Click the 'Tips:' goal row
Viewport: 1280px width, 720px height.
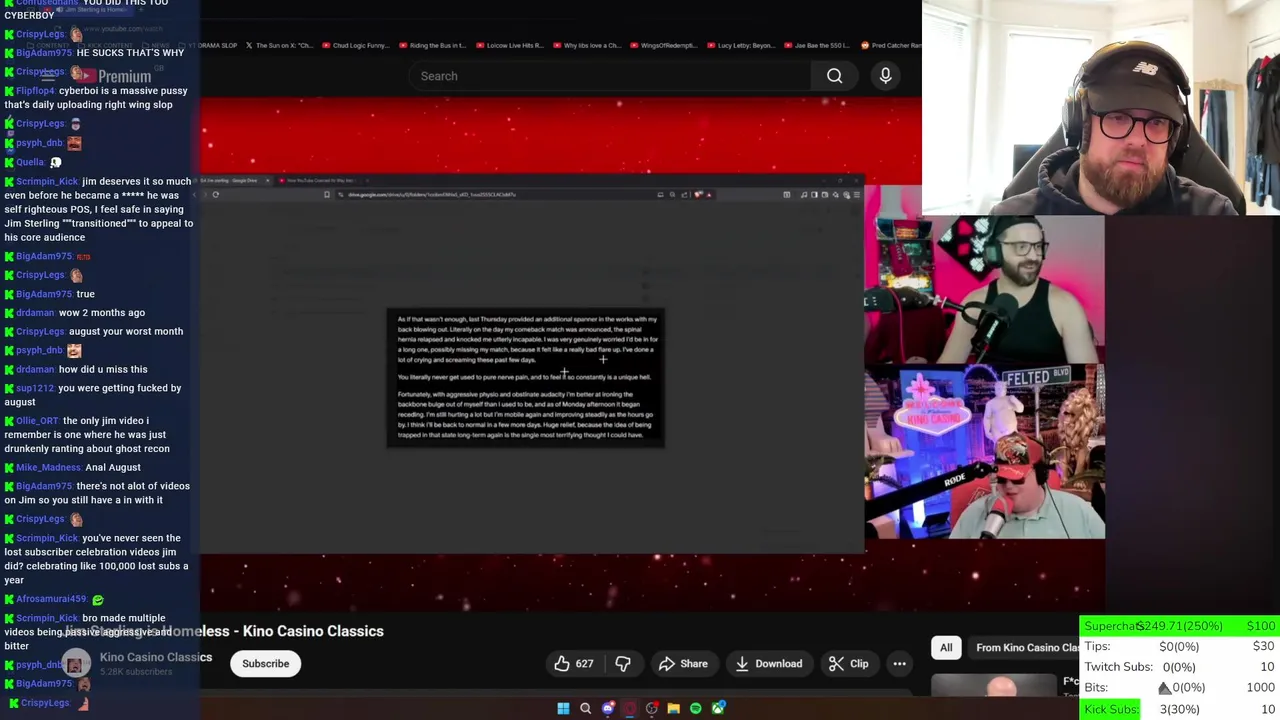point(1179,646)
